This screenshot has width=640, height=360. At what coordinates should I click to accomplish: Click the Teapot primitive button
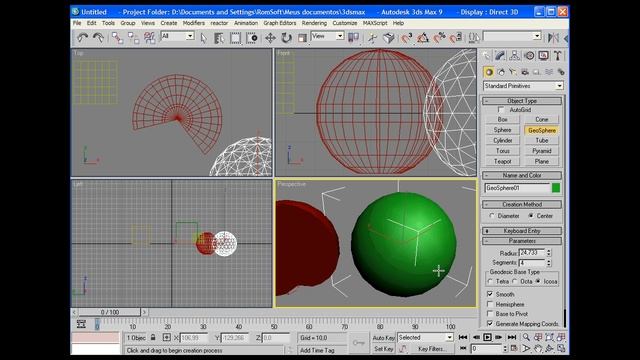502,161
